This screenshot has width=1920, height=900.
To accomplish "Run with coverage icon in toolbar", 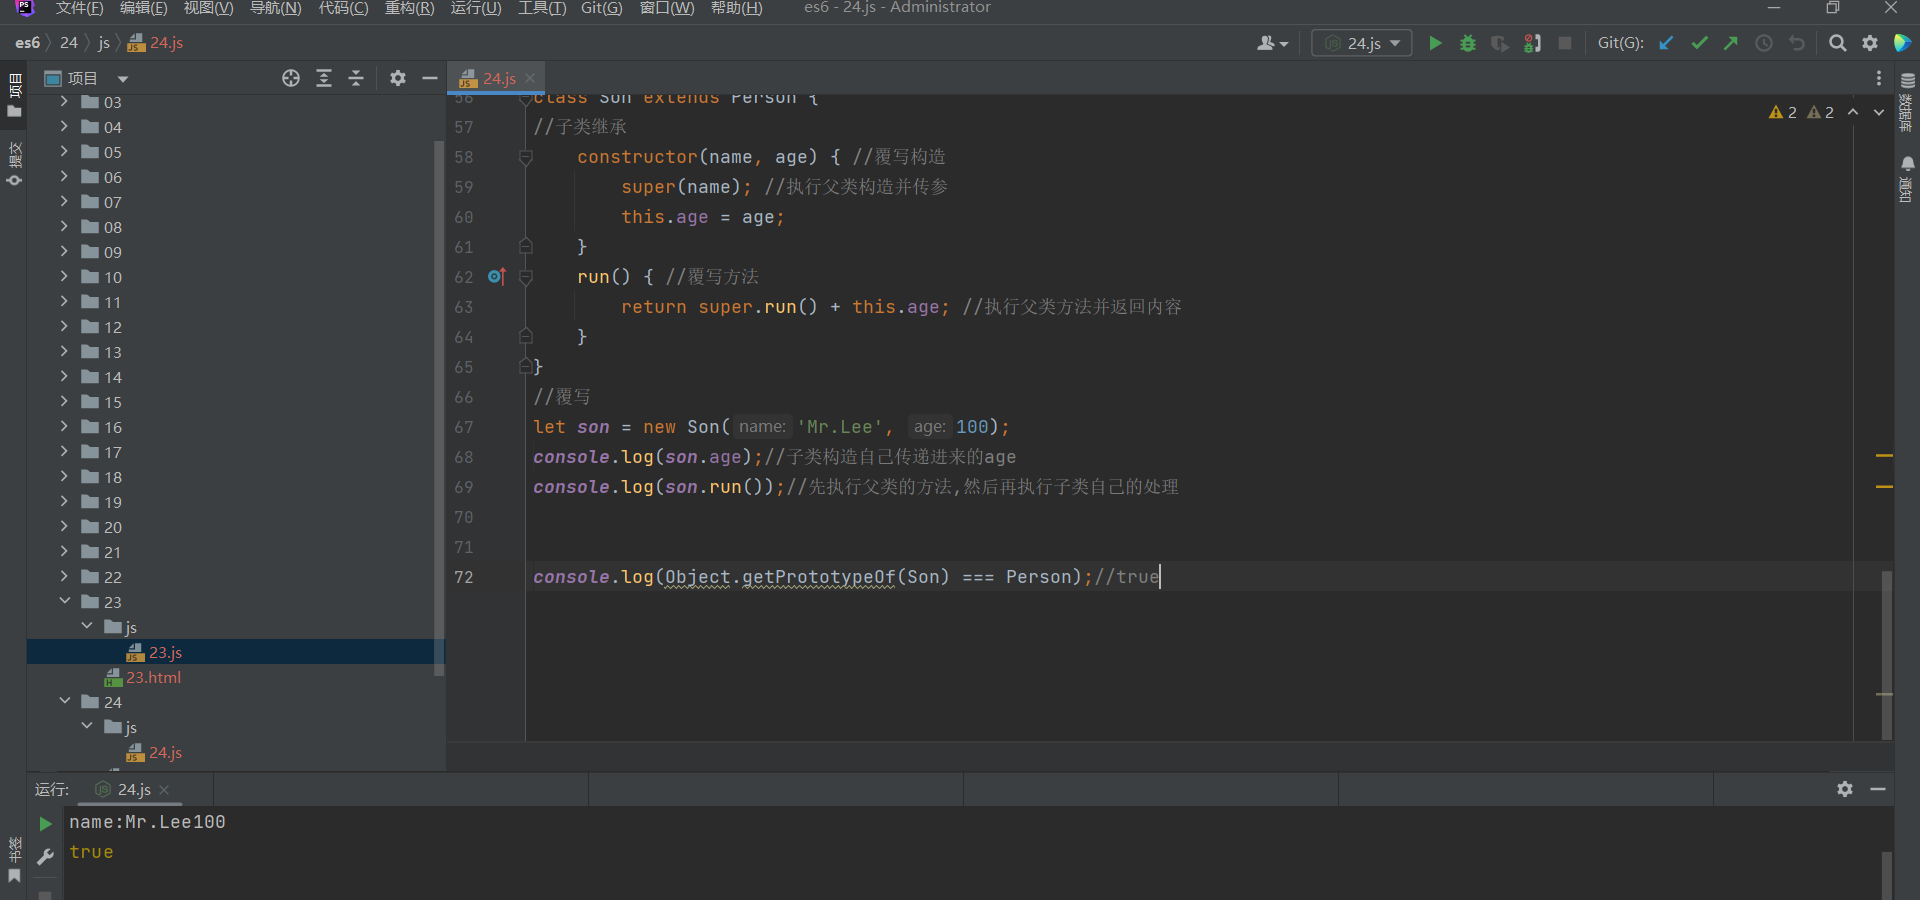I will [1500, 43].
